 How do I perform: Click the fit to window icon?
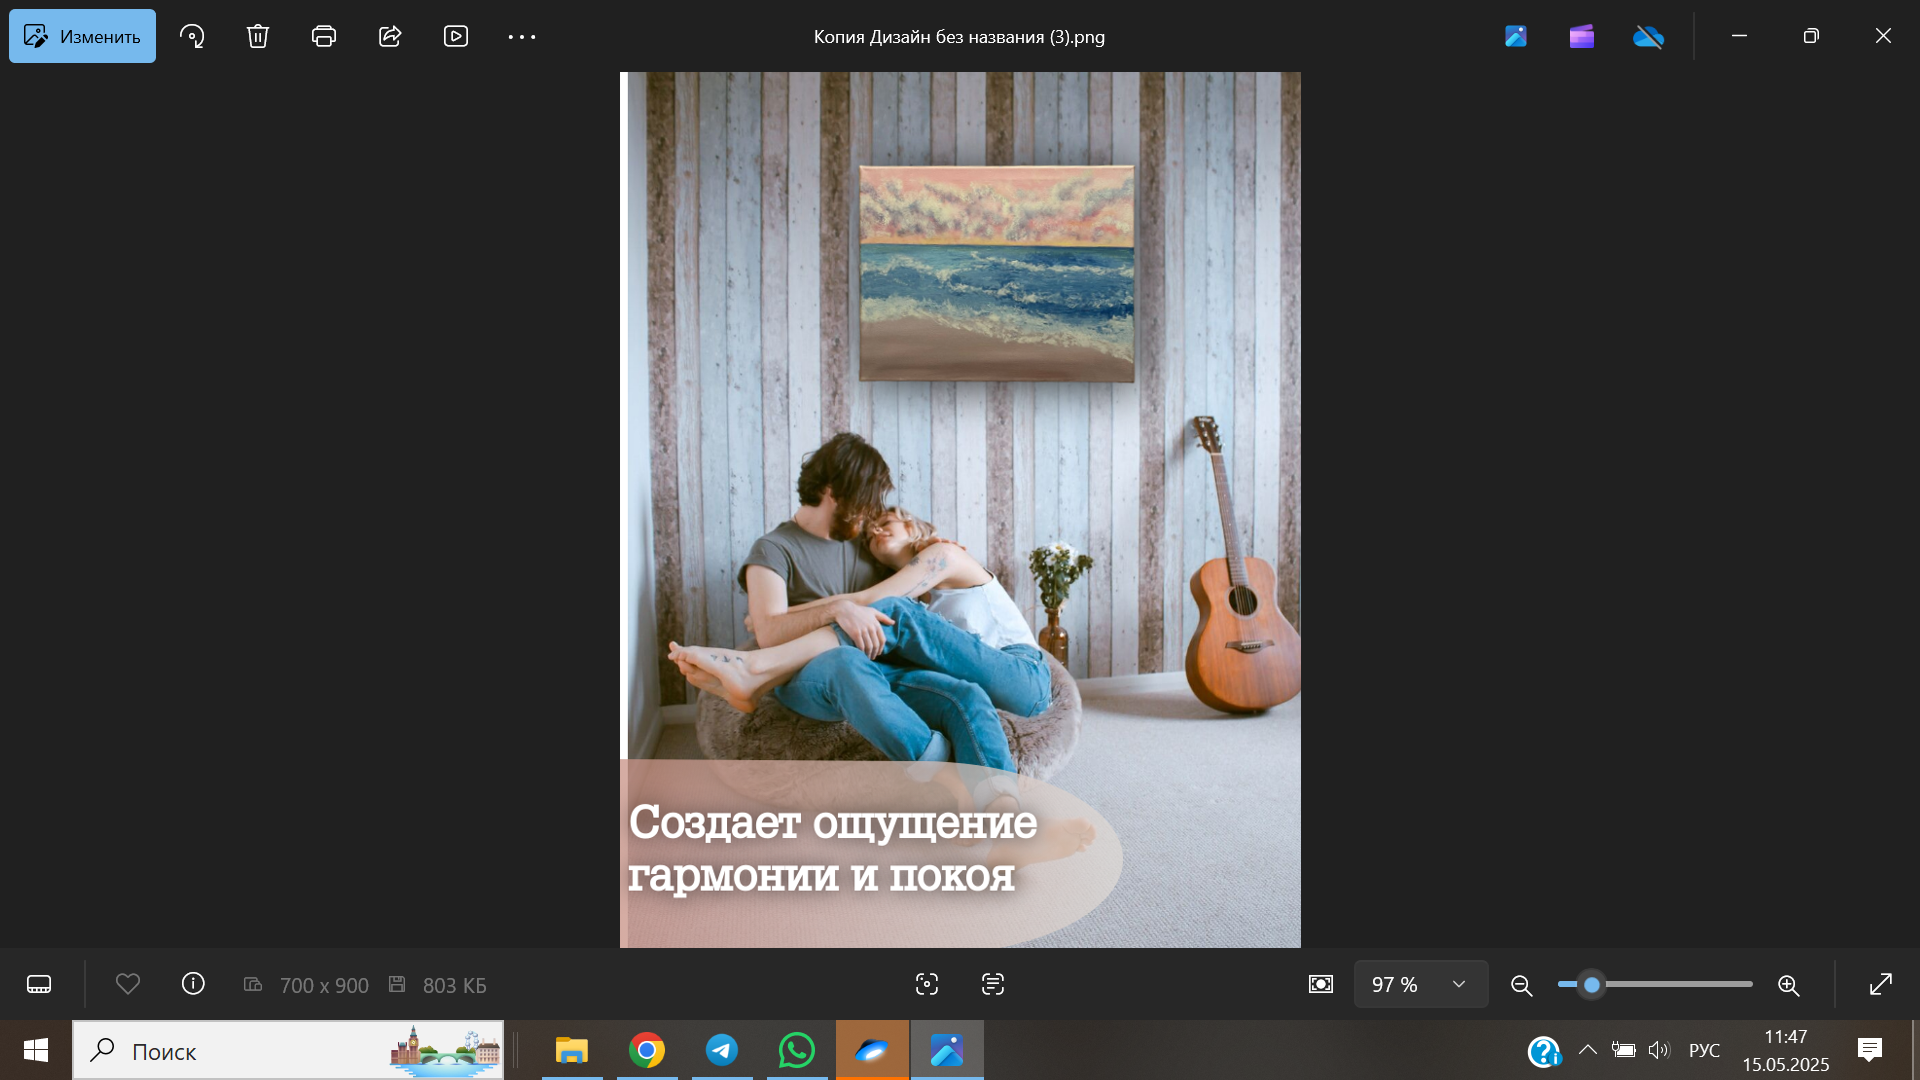(x=1321, y=984)
